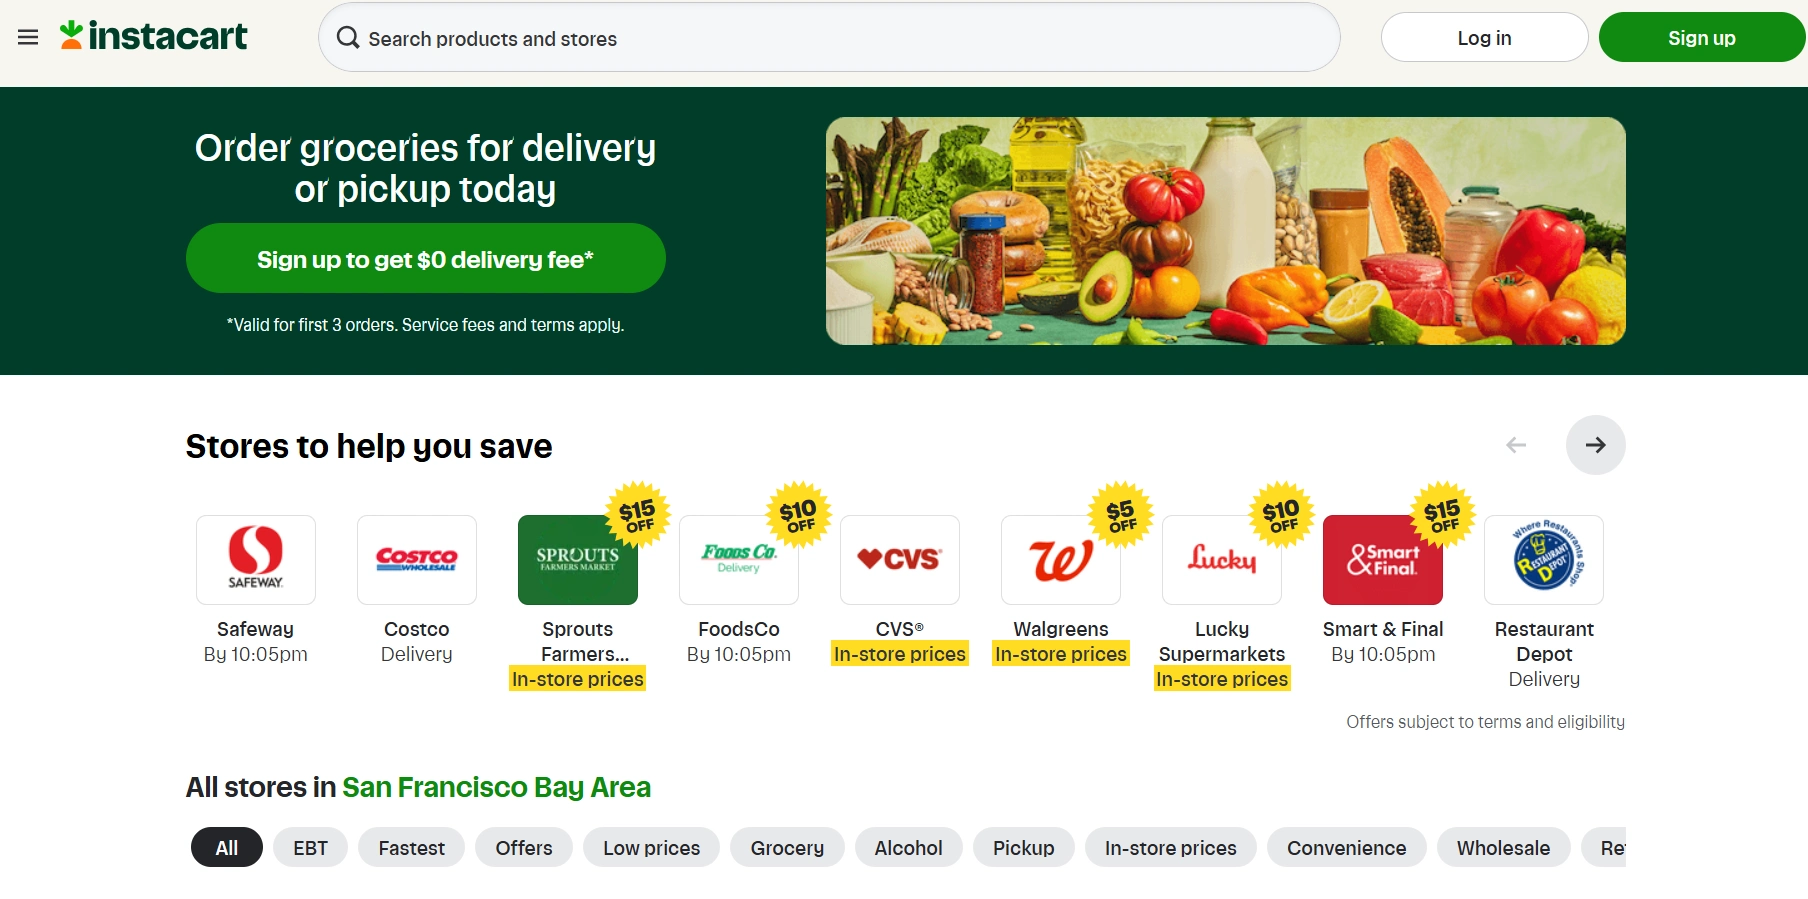The width and height of the screenshot is (1808, 899).
Task: Click the Log in button
Action: coord(1484,37)
